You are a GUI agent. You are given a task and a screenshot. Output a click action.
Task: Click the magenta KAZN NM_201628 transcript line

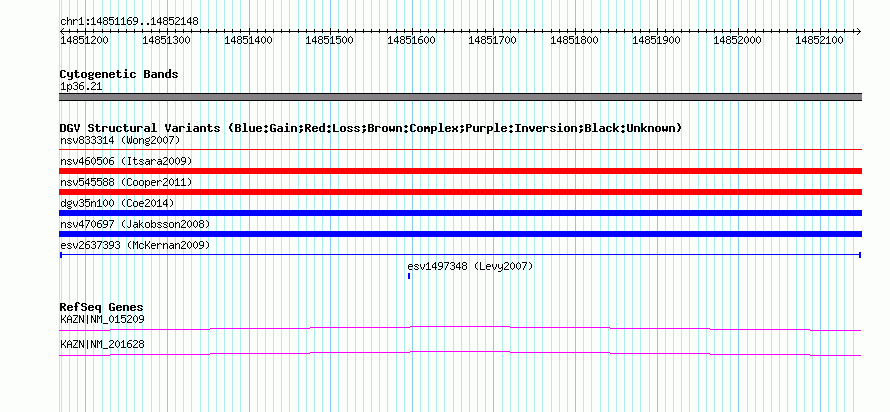(x=460, y=354)
